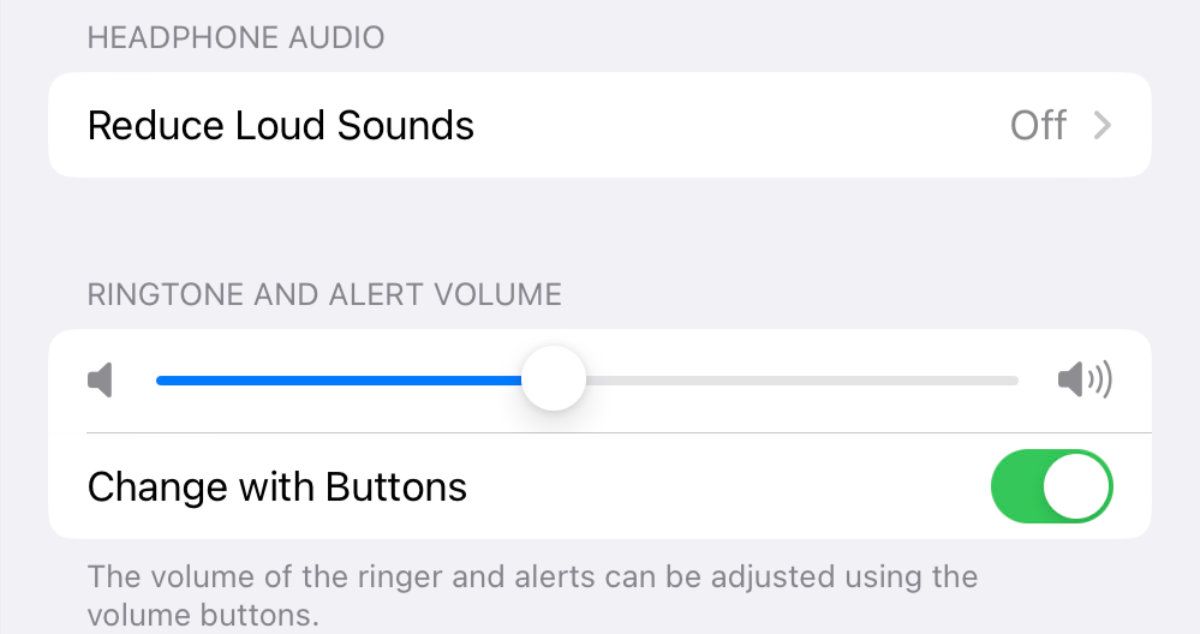Tap empty space in Change with Buttons row
Viewport: 1200px width, 634px height.
(730, 487)
